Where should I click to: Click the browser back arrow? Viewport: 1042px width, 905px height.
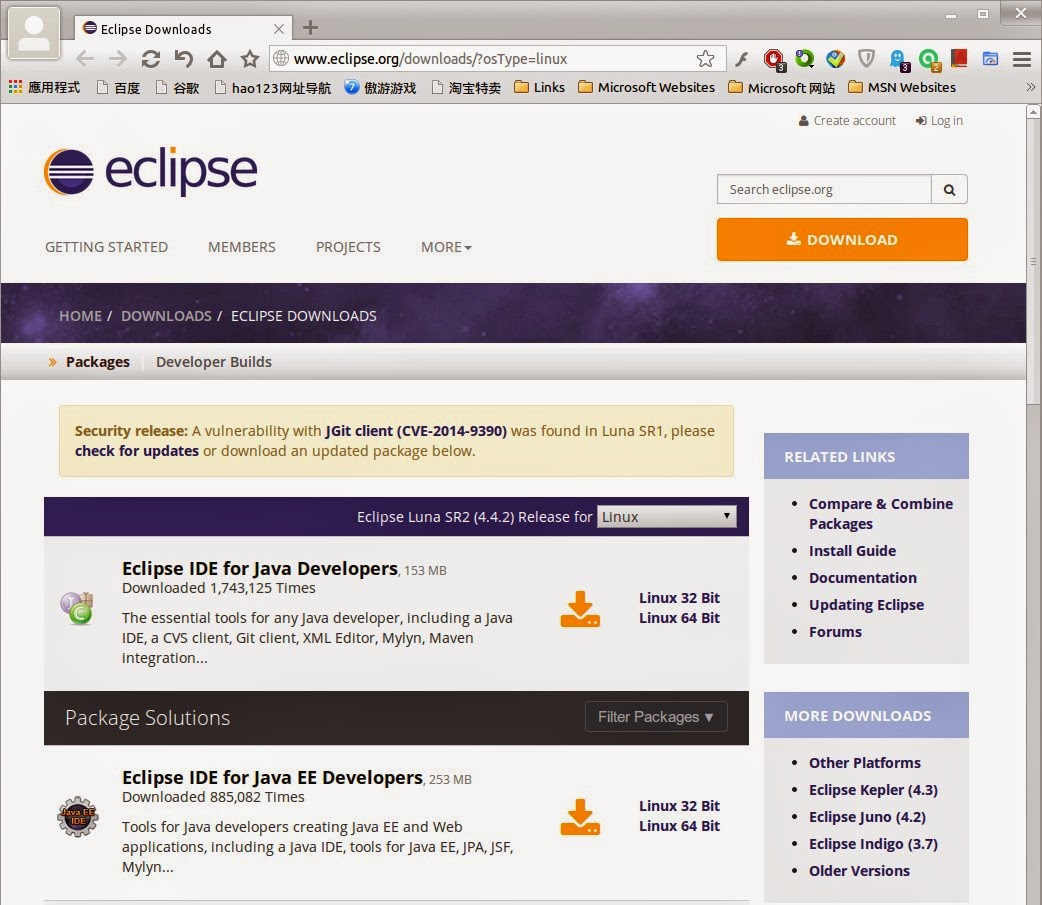85,59
